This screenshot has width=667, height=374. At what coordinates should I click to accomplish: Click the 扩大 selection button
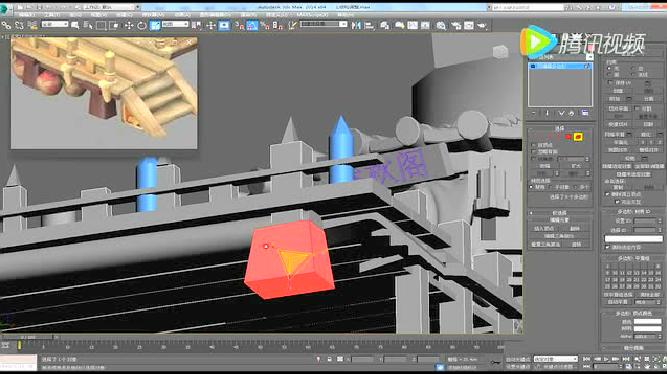(x=576, y=166)
